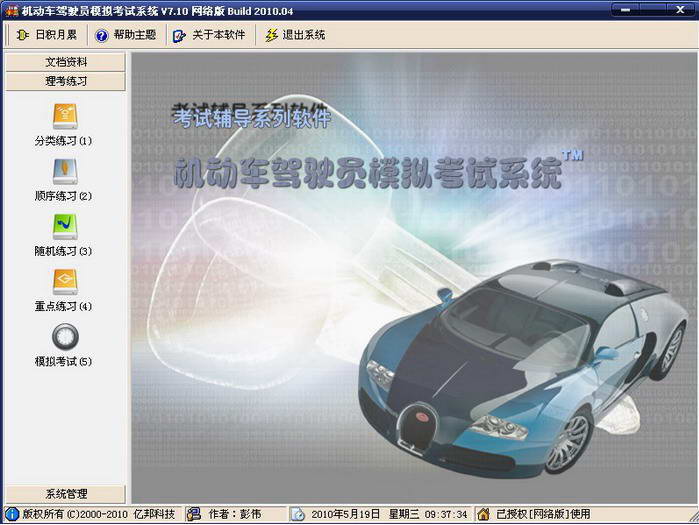Open the 分类练习 (1) orange icon

[65, 116]
